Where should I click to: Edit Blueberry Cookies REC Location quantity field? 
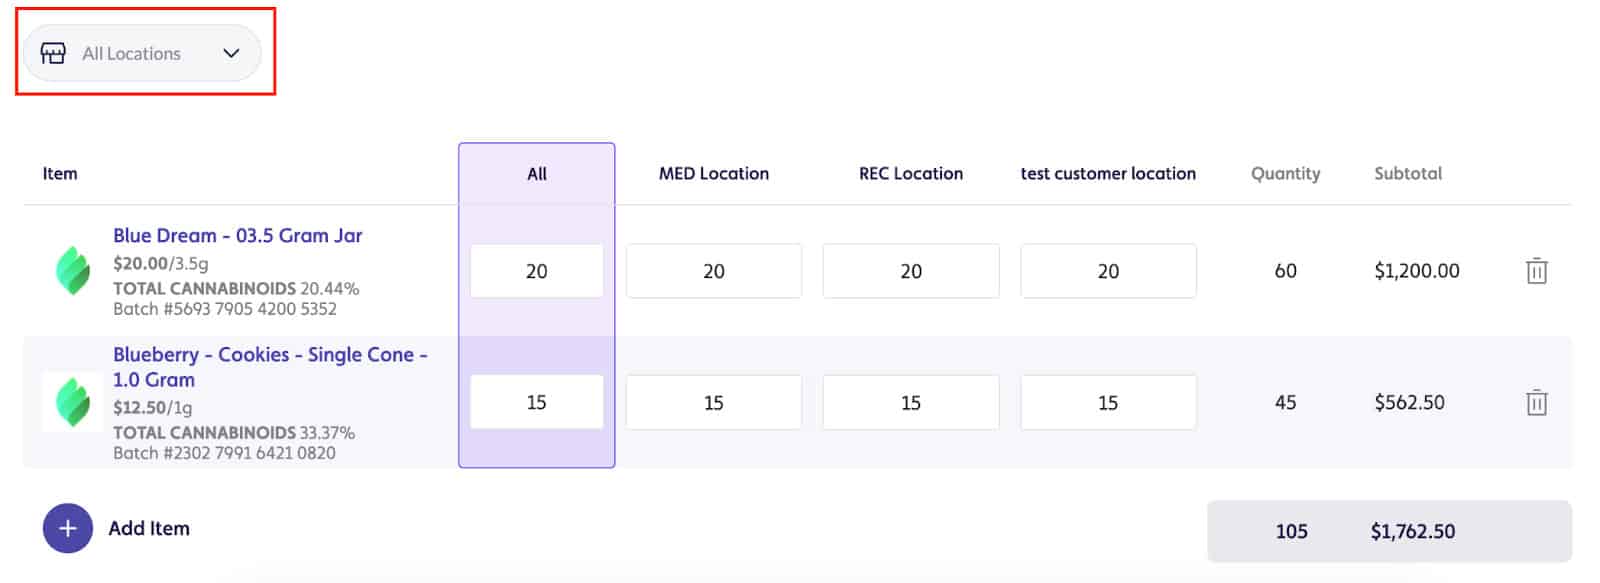point(911,403)
